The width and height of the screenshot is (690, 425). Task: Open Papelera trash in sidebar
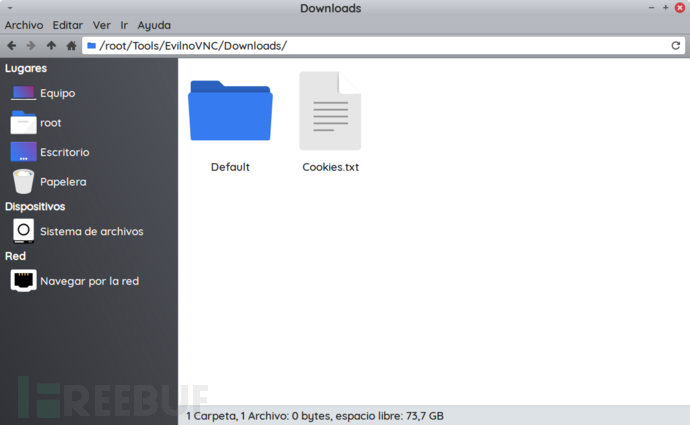[x=89, y=181]
